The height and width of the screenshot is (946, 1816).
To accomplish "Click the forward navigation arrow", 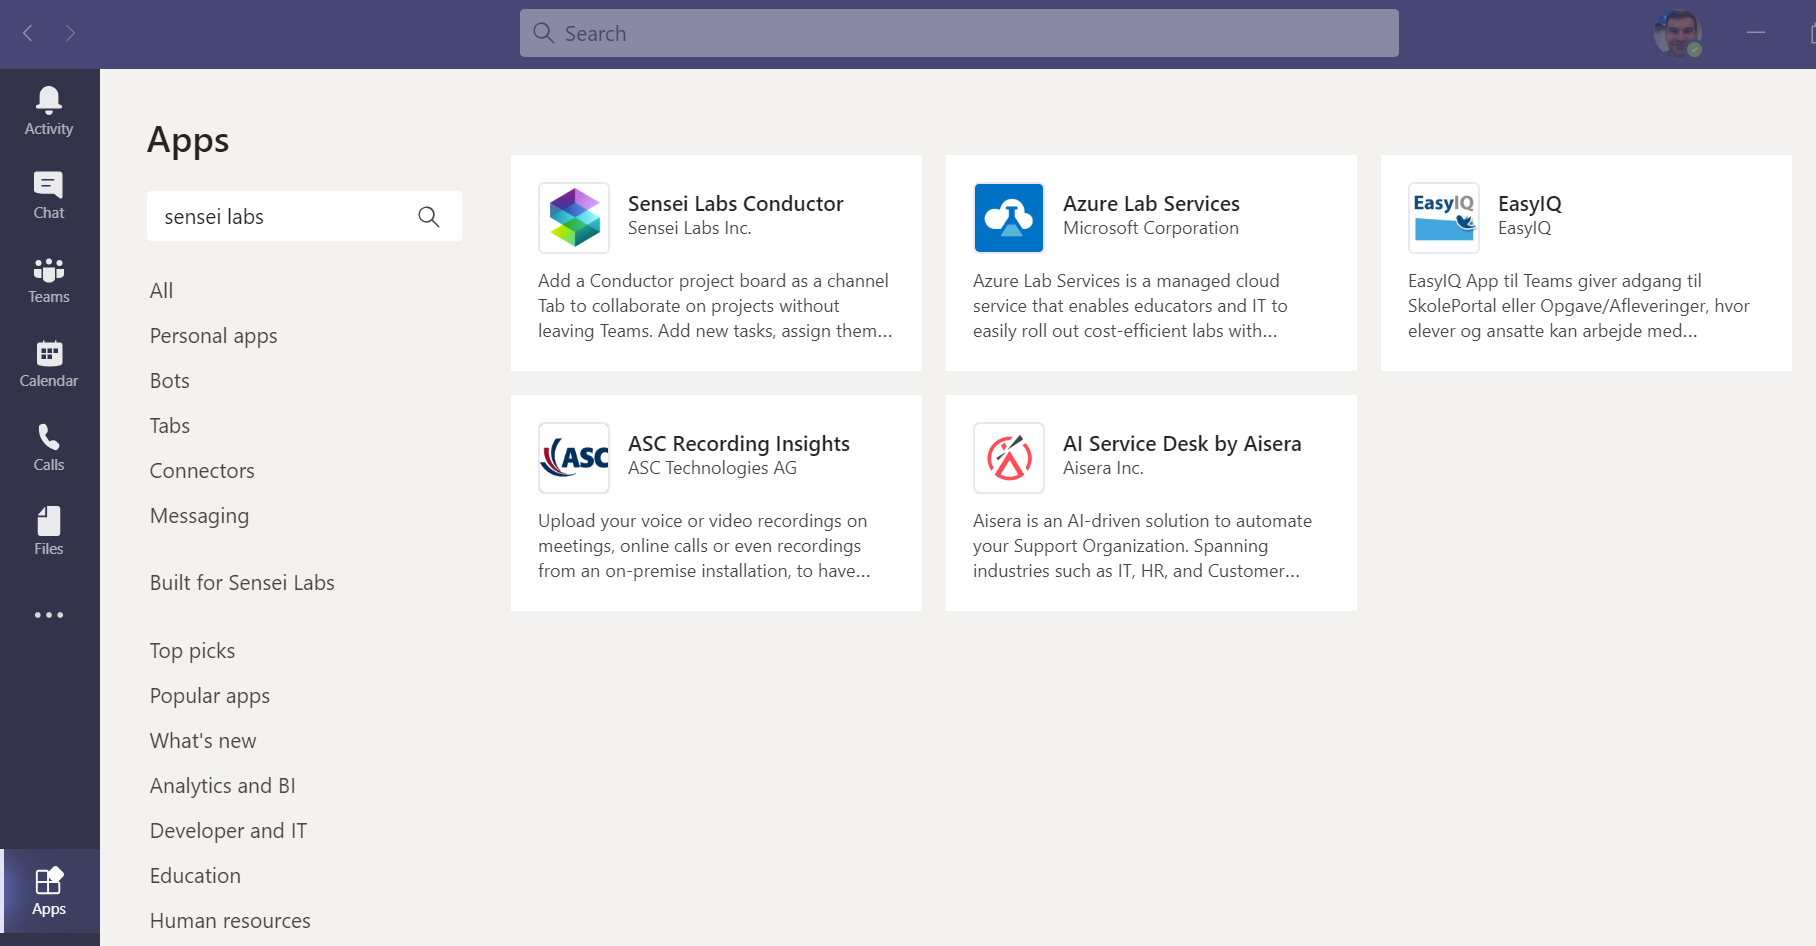I will point(70,33).
